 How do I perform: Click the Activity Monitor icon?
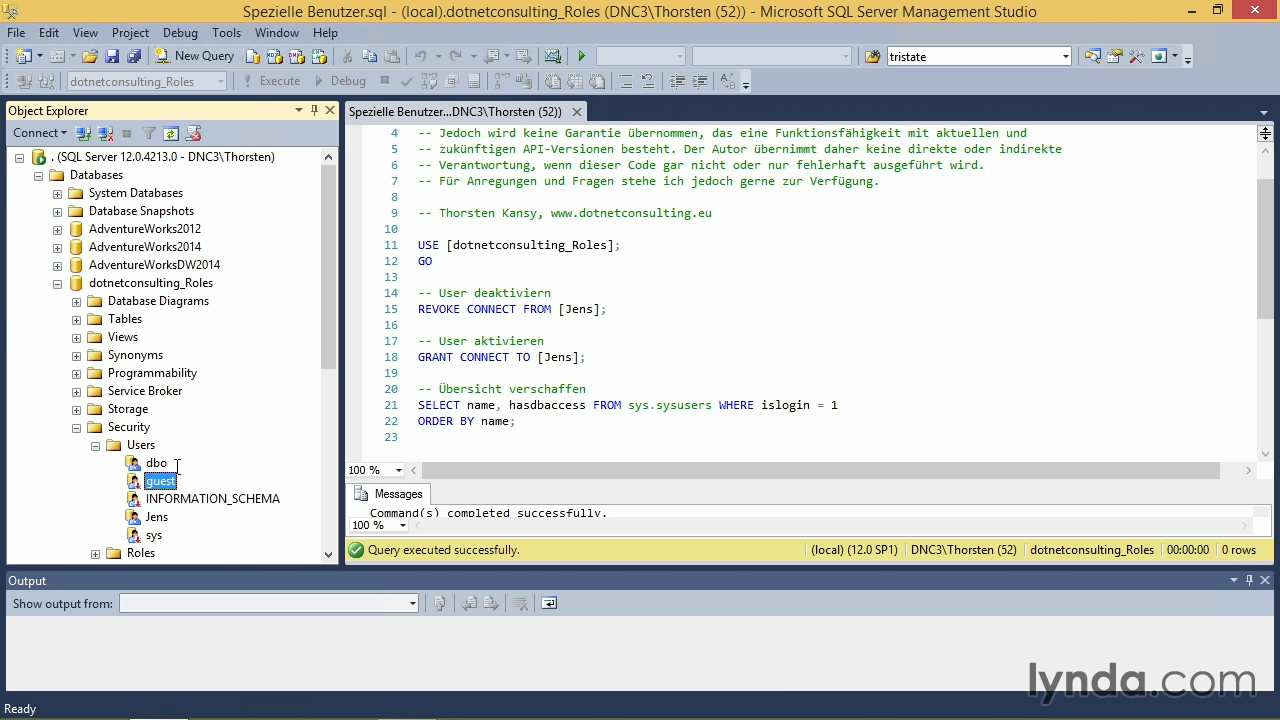552,56
